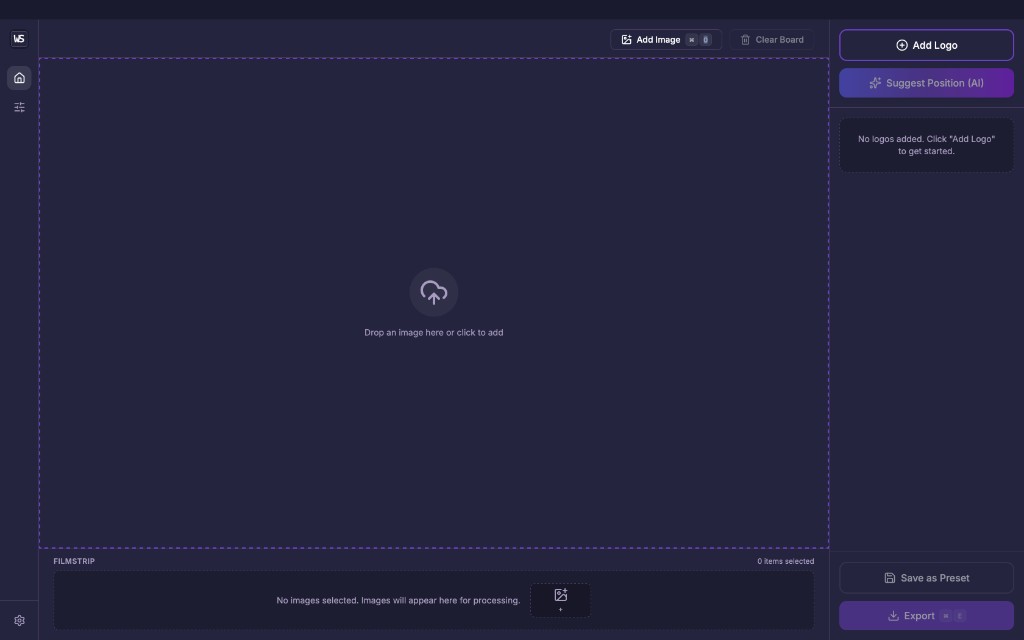Trigger Suggest Position (AI)

click(926, 83)
